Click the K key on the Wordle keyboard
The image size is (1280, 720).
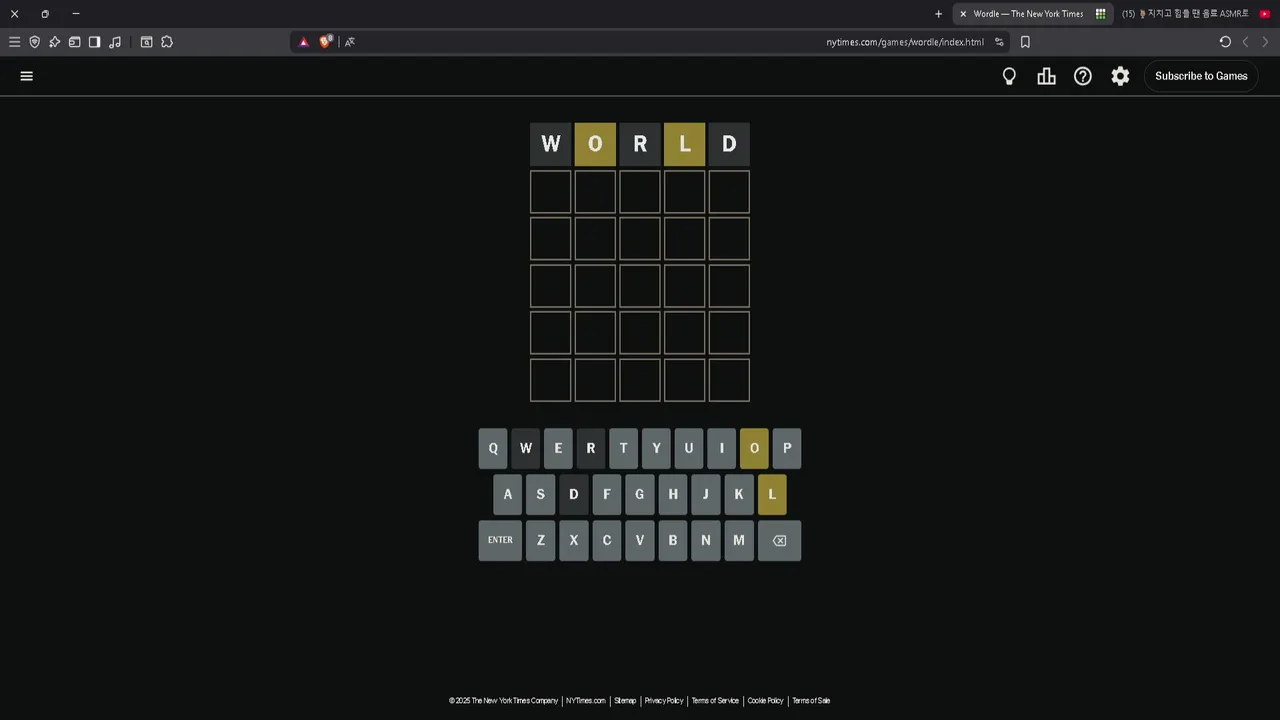coord(739,494)
